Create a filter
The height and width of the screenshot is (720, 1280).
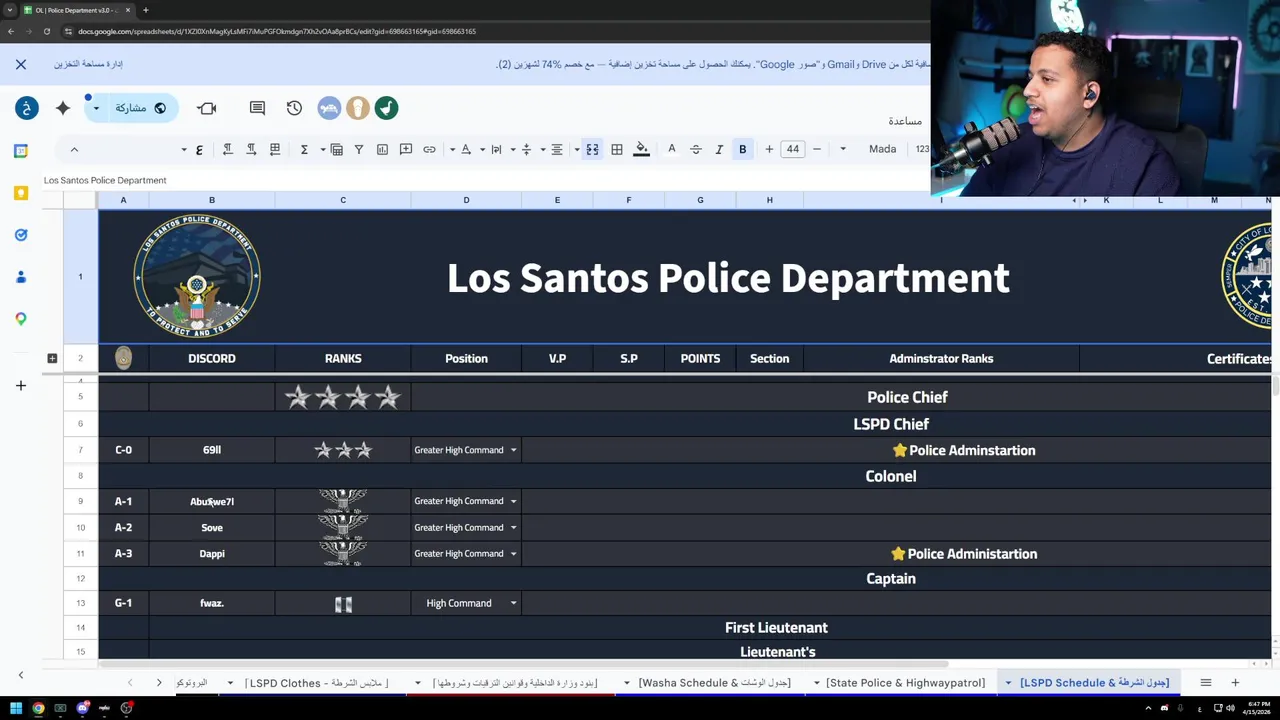(359, 149)
